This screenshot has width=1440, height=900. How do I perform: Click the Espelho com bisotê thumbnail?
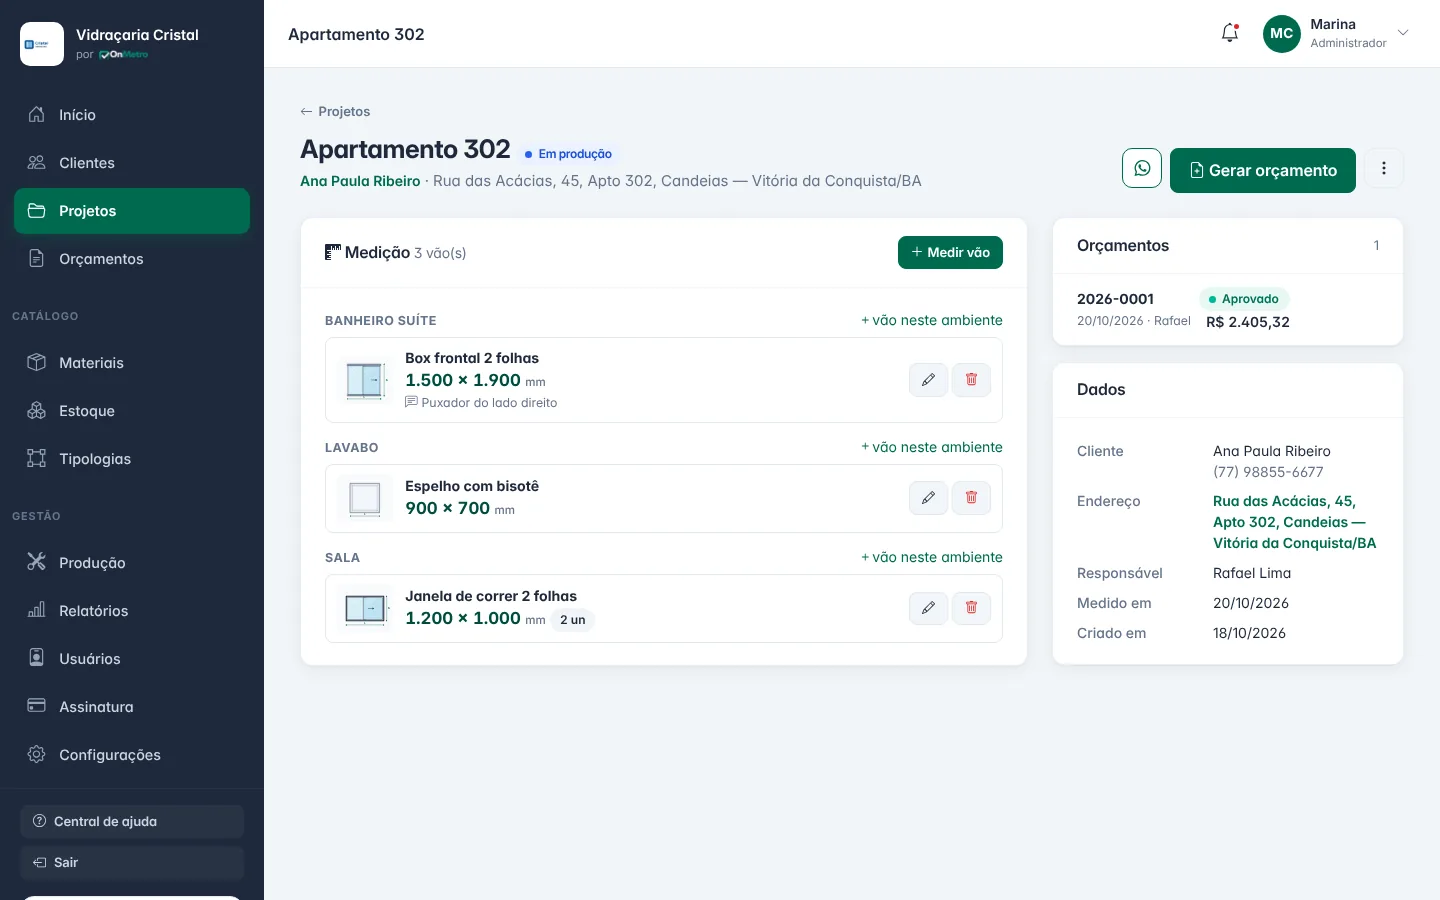pyautogui.click(x=365, y=498)
